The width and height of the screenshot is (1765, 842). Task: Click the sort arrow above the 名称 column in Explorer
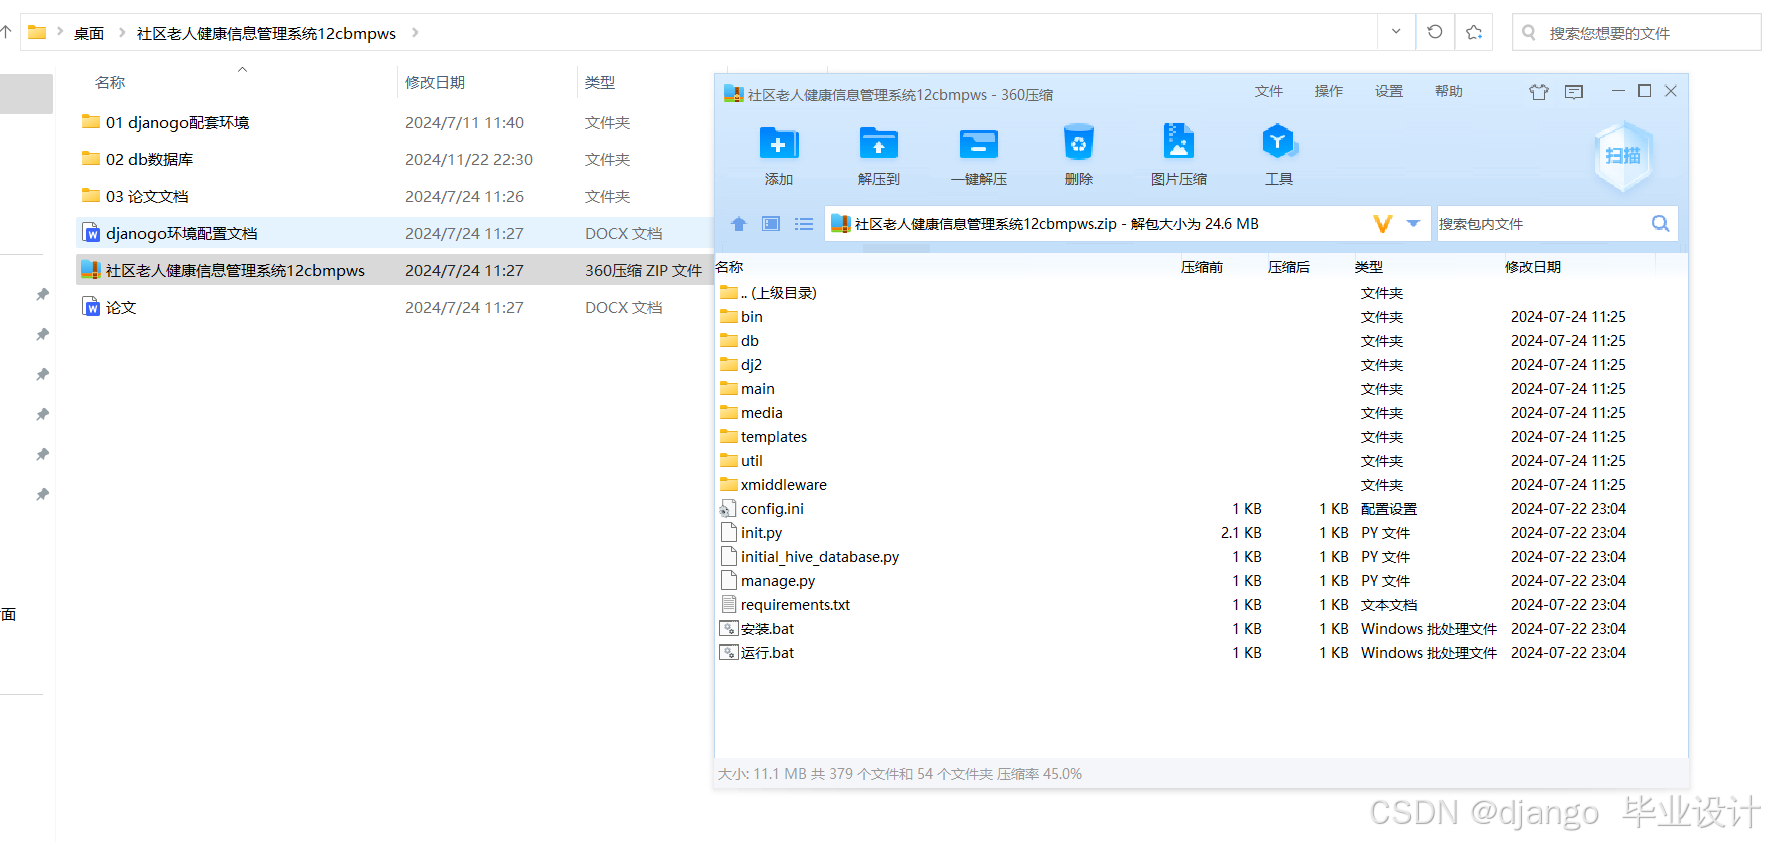click(x=242, y=69)
